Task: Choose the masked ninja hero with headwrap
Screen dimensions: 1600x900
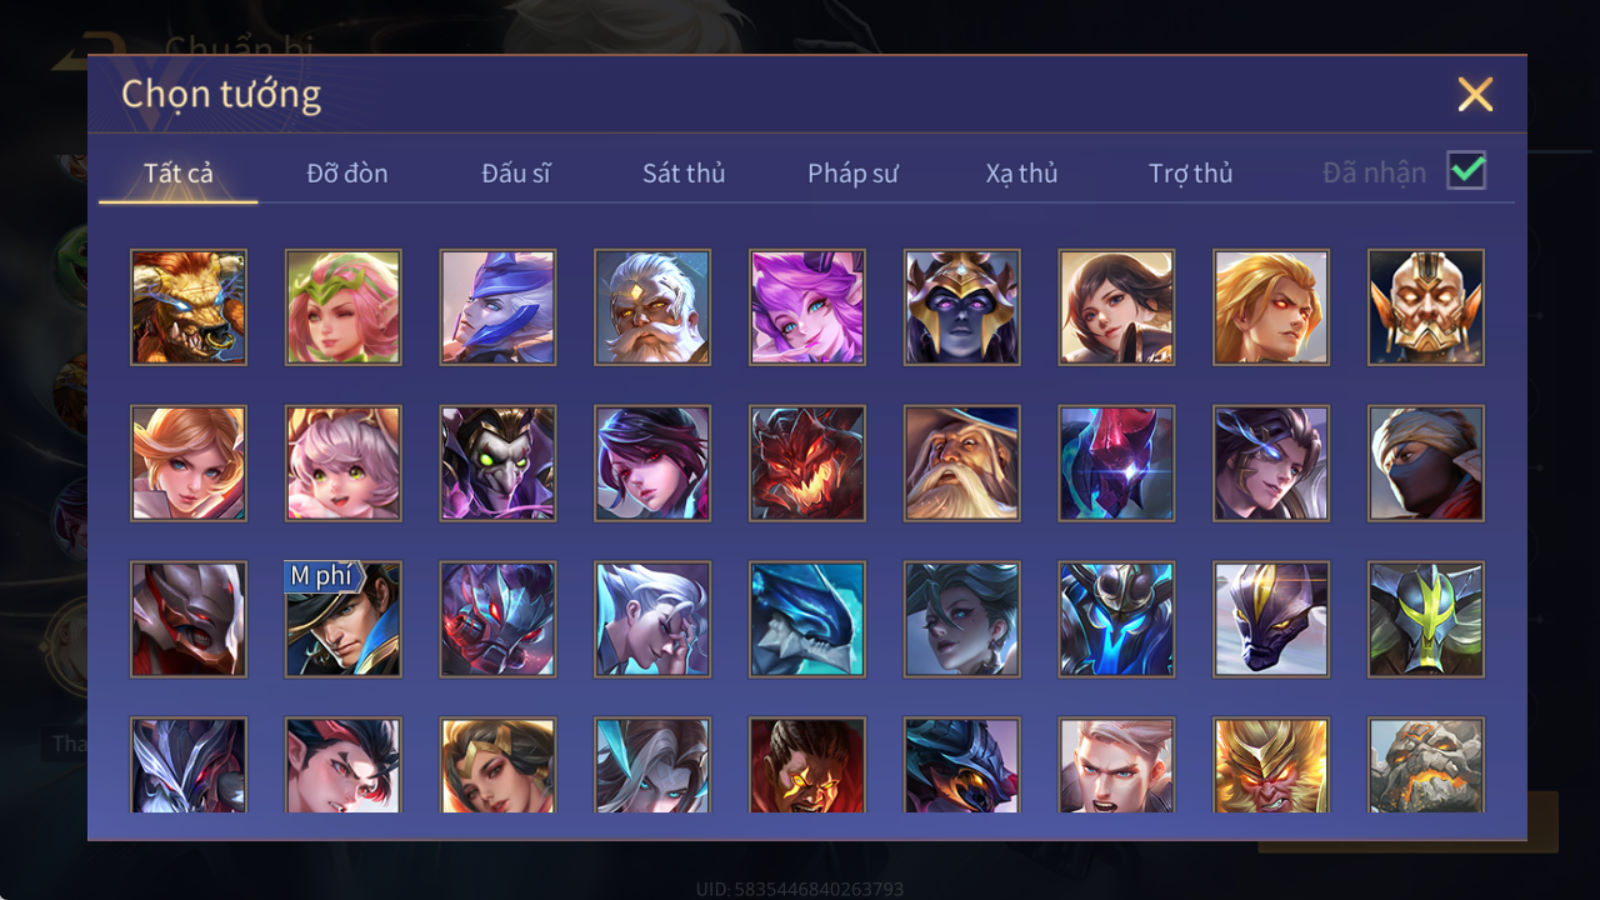Action: tap(1426, 463)
